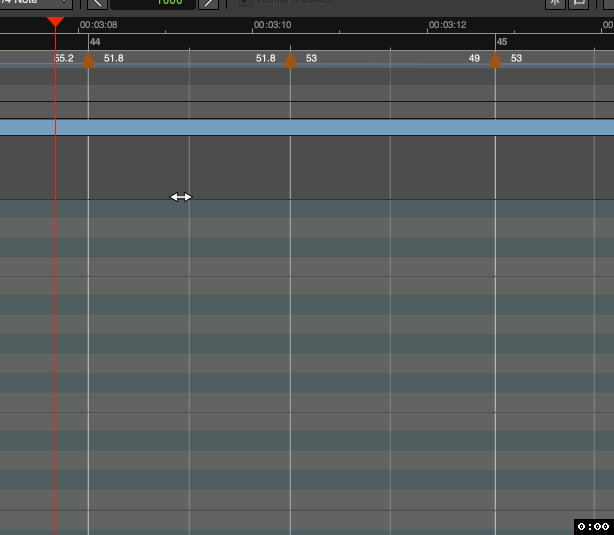This screenshot has width=614, height=535.
Task: Click the 00:03:12 time ruler label
Action: pos(447,25)
